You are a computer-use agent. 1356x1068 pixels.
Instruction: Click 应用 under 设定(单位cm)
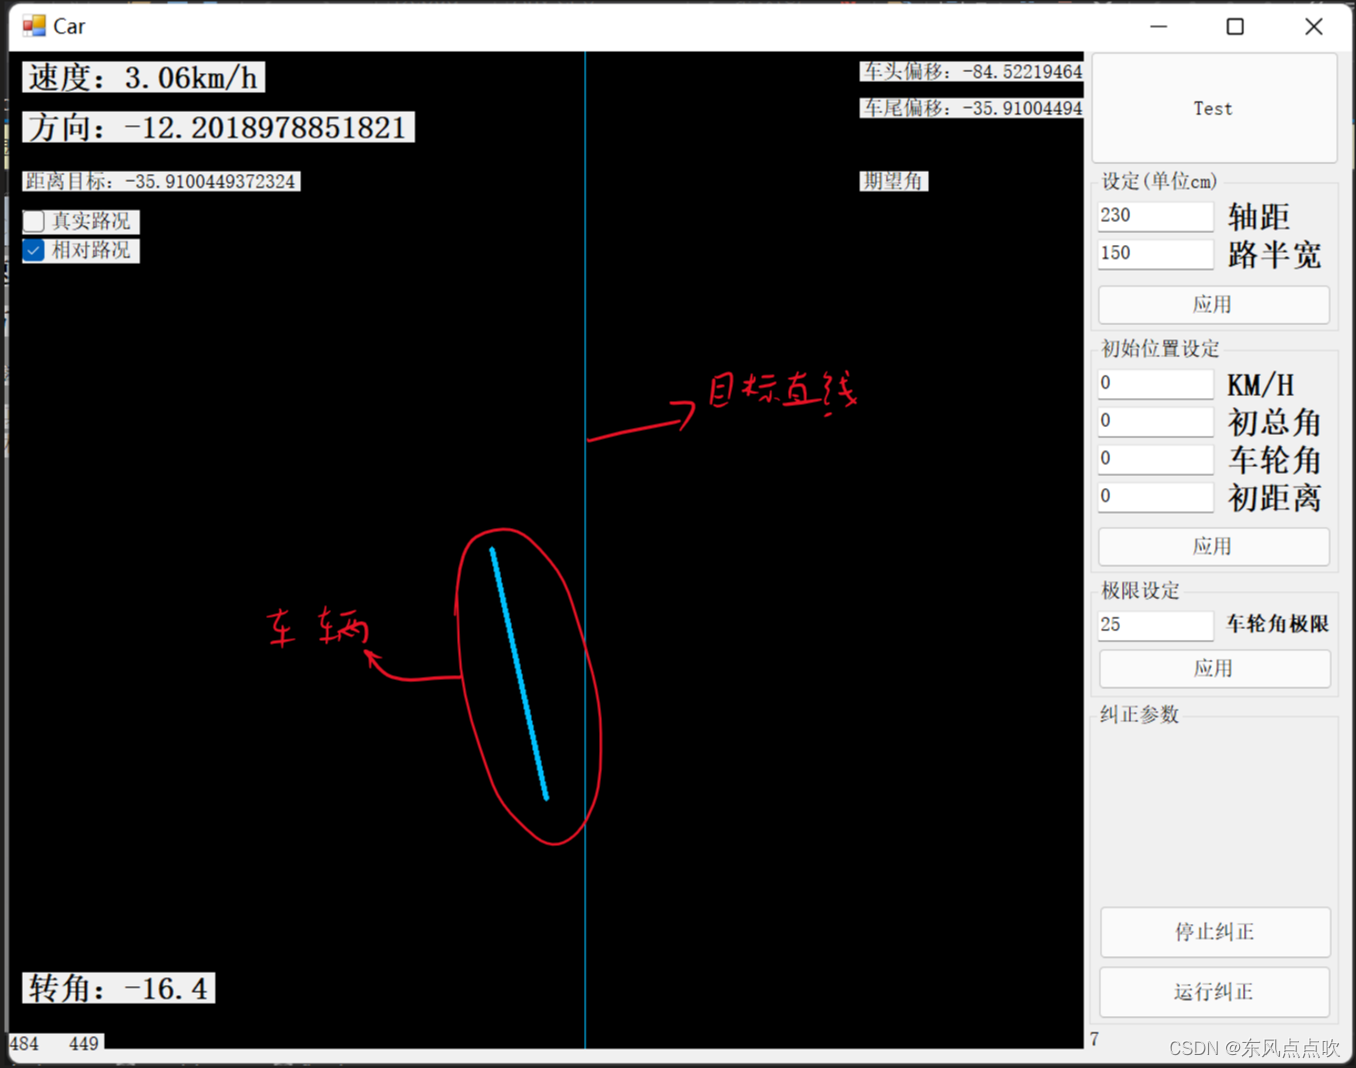pos(1214,305)
